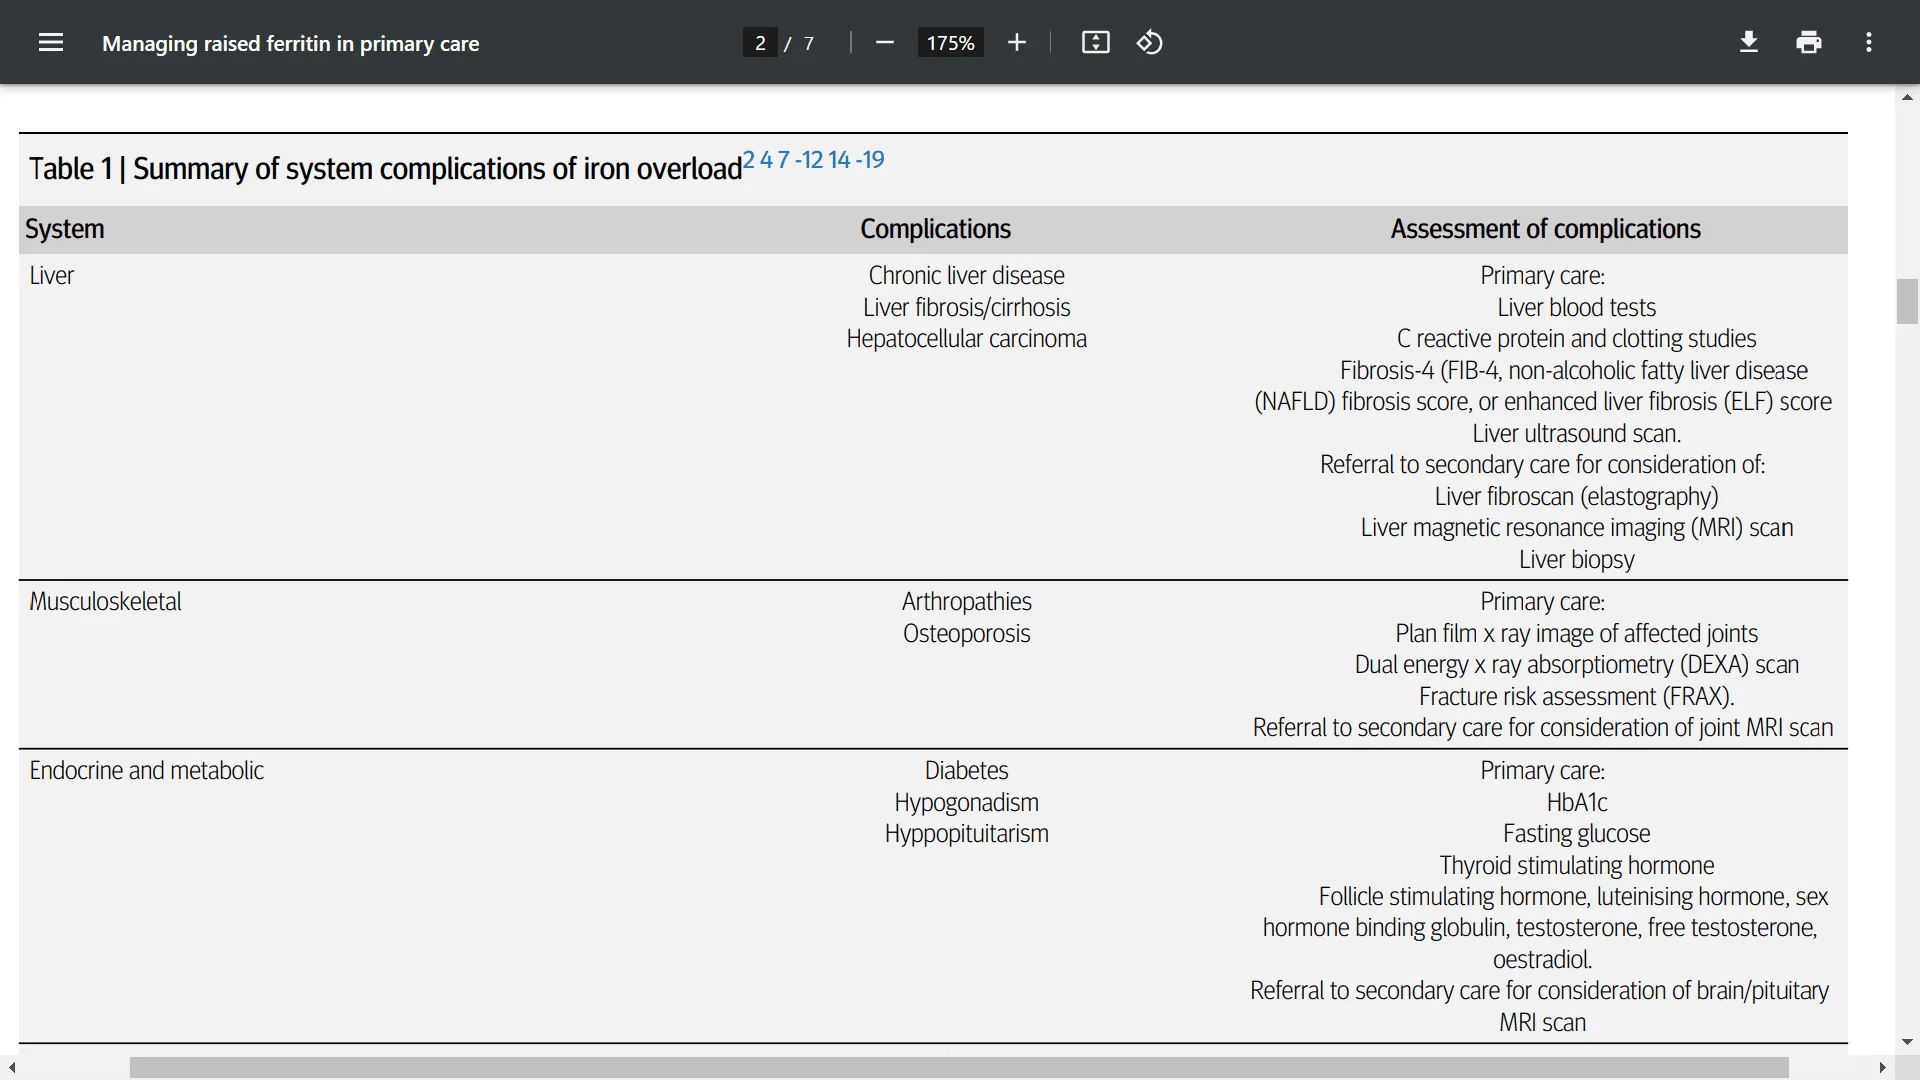The image size is (1920, 1080).
Task: Download the PDF file
Action: coord(1749,42)
